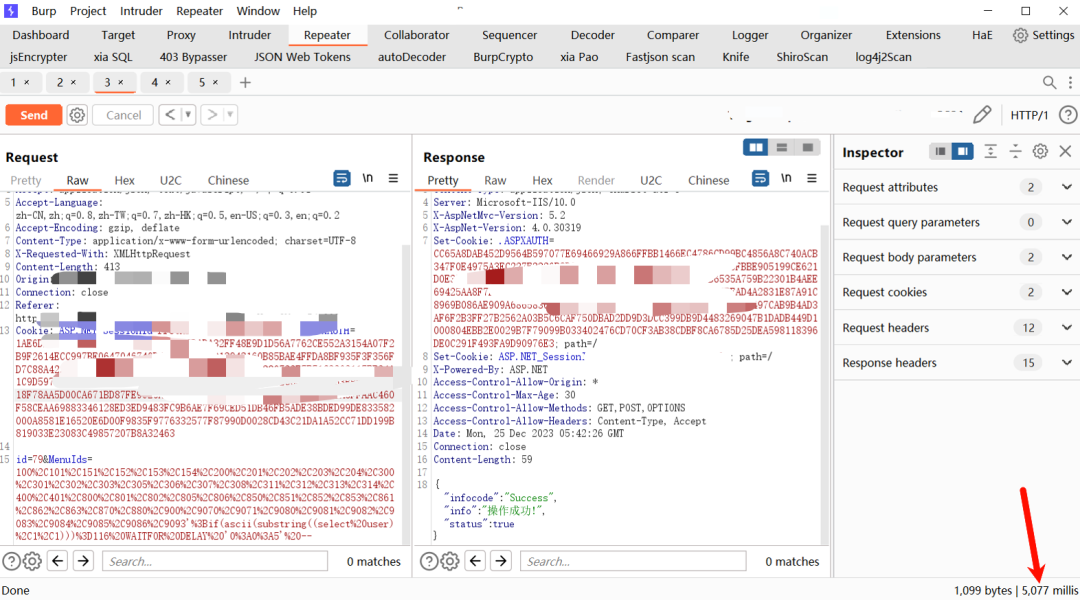Viewport: 1080px width, 600px height.
Task: Click the Inspector collapse all sections icon
Action: click(x=1015, y=152)
